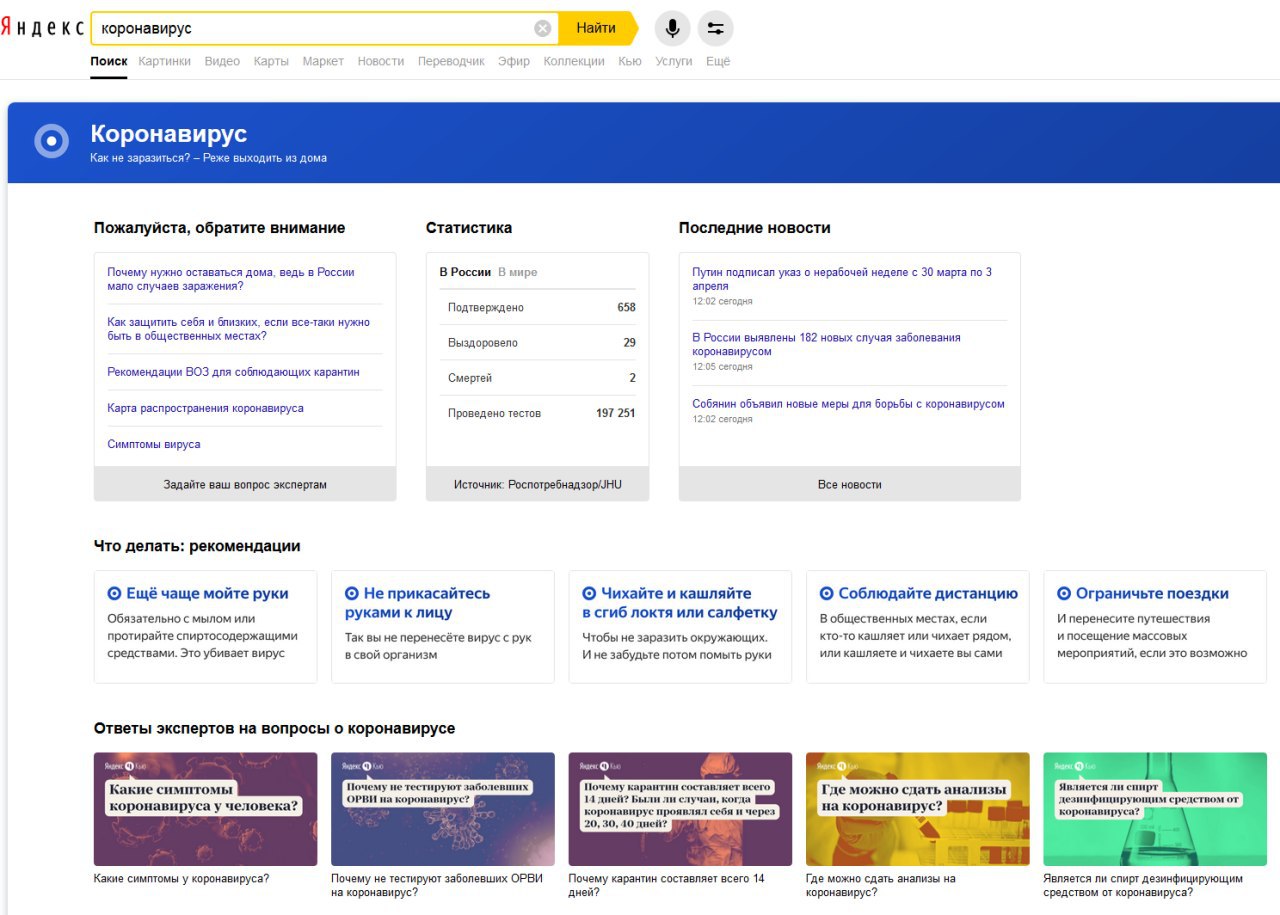Open link on protecting yourself in public places
The image size is (1280, 915).
(x=238, y=329)
